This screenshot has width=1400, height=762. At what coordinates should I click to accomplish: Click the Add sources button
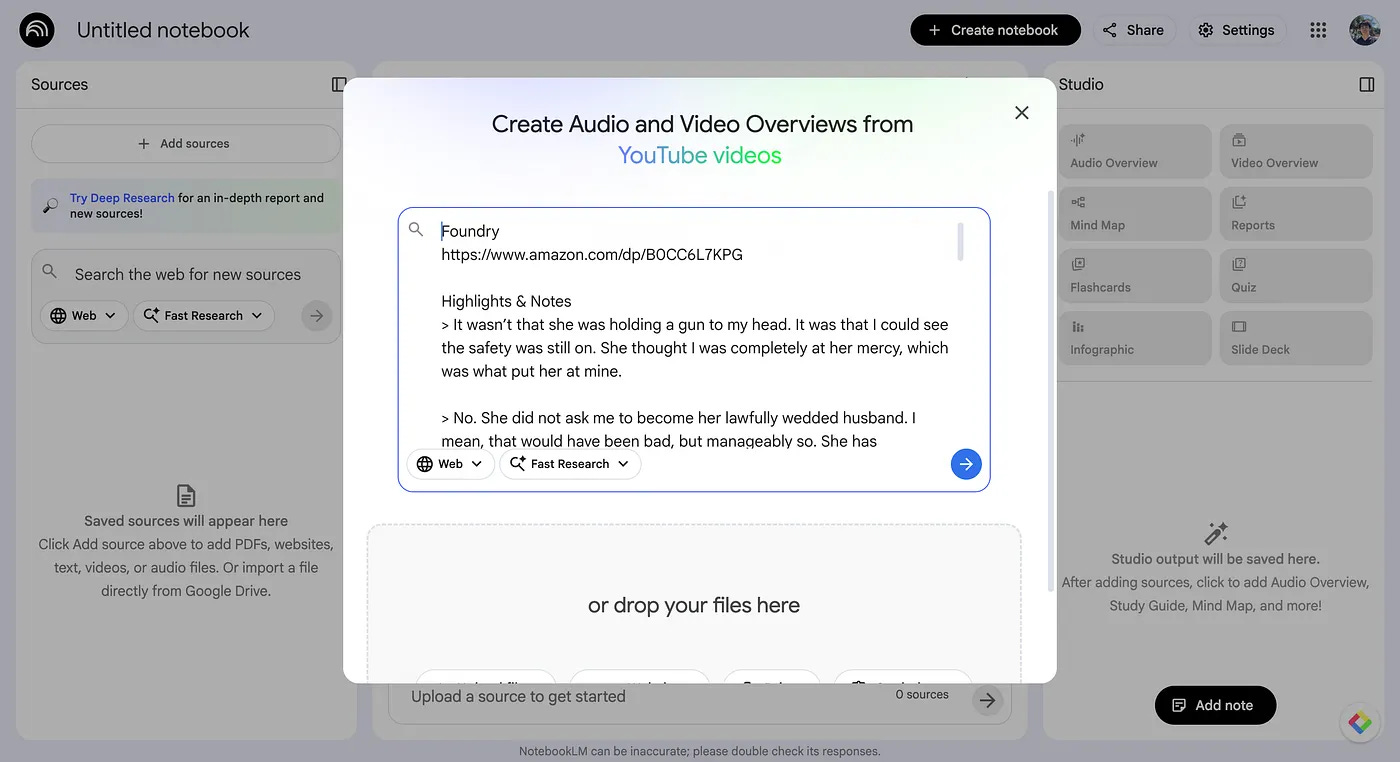coord(186,144)
